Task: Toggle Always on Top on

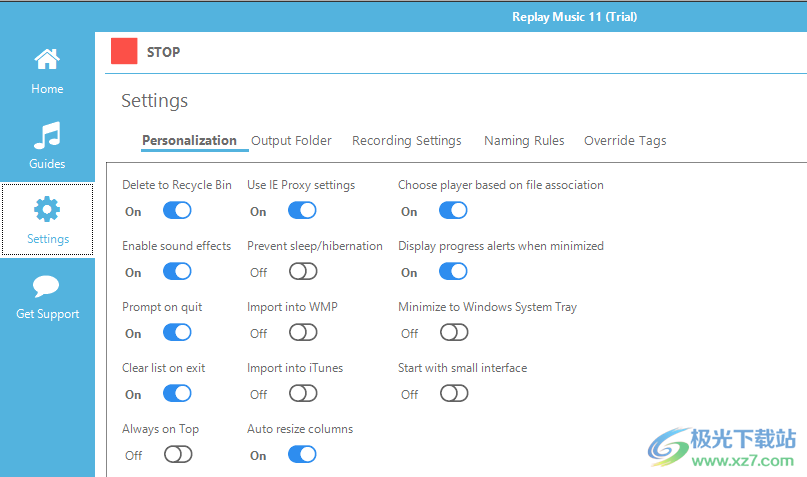Action: pos(177,455)
